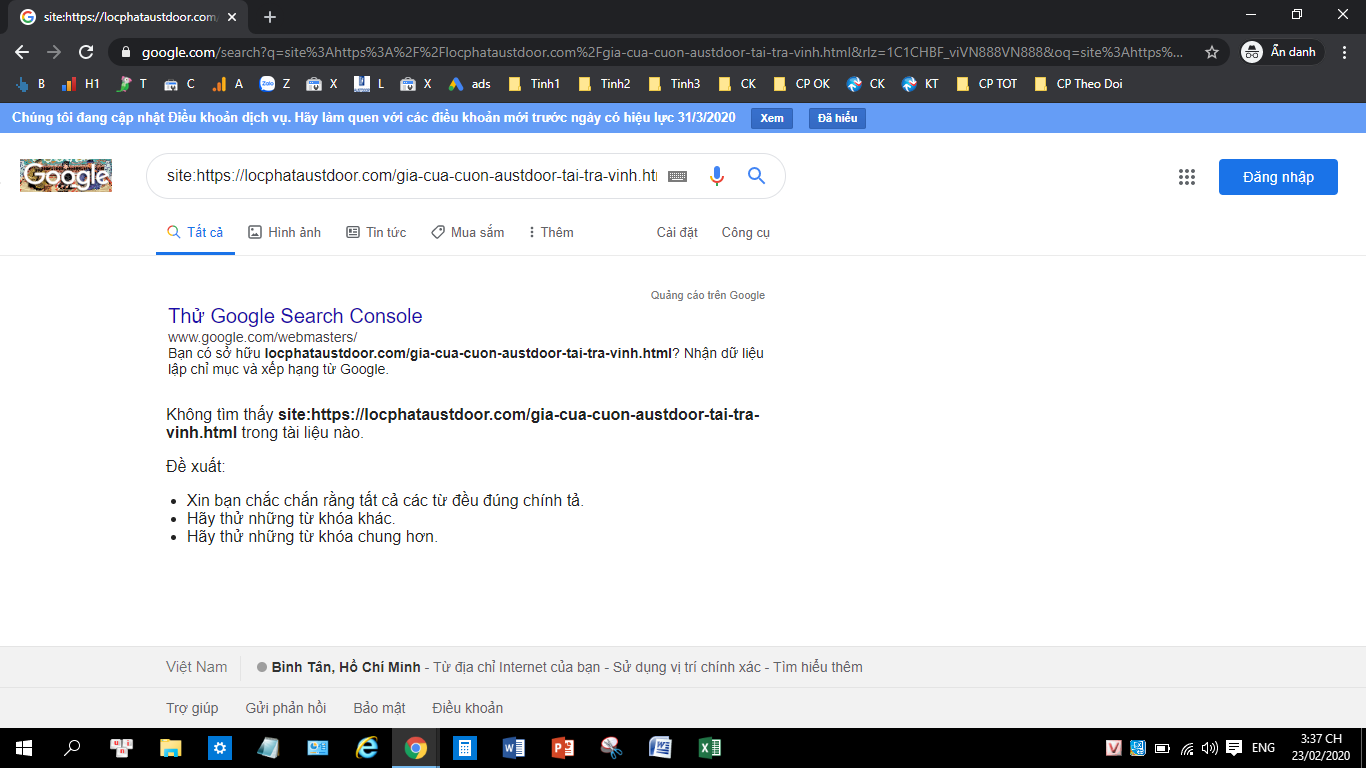Open the Bảo mật footer link
This screenshot has height=768, width=1366.
click(379, 708)
